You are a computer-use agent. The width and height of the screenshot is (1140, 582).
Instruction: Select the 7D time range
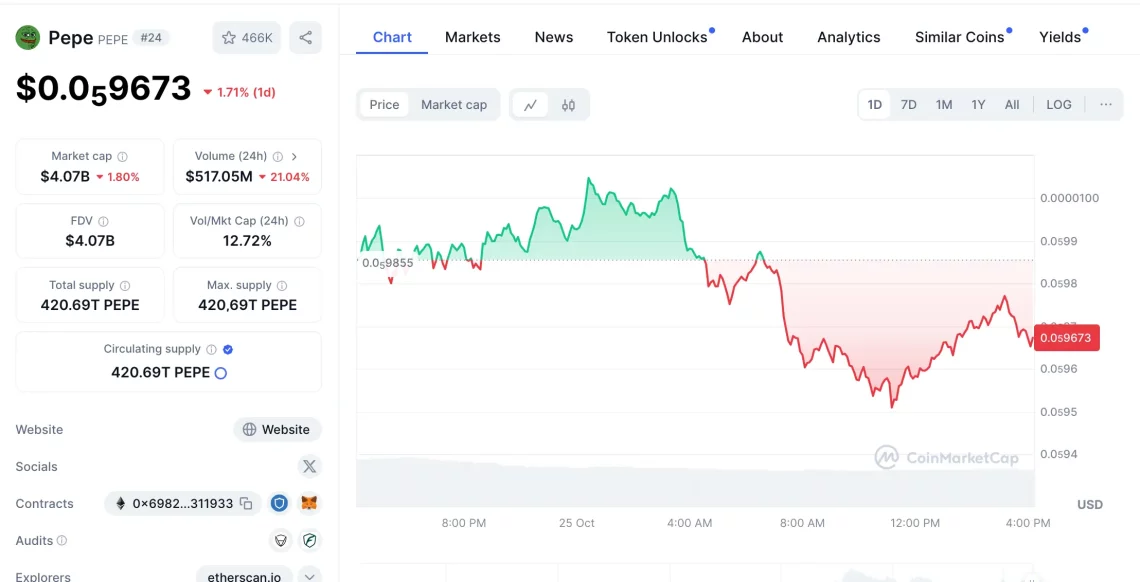908,105
